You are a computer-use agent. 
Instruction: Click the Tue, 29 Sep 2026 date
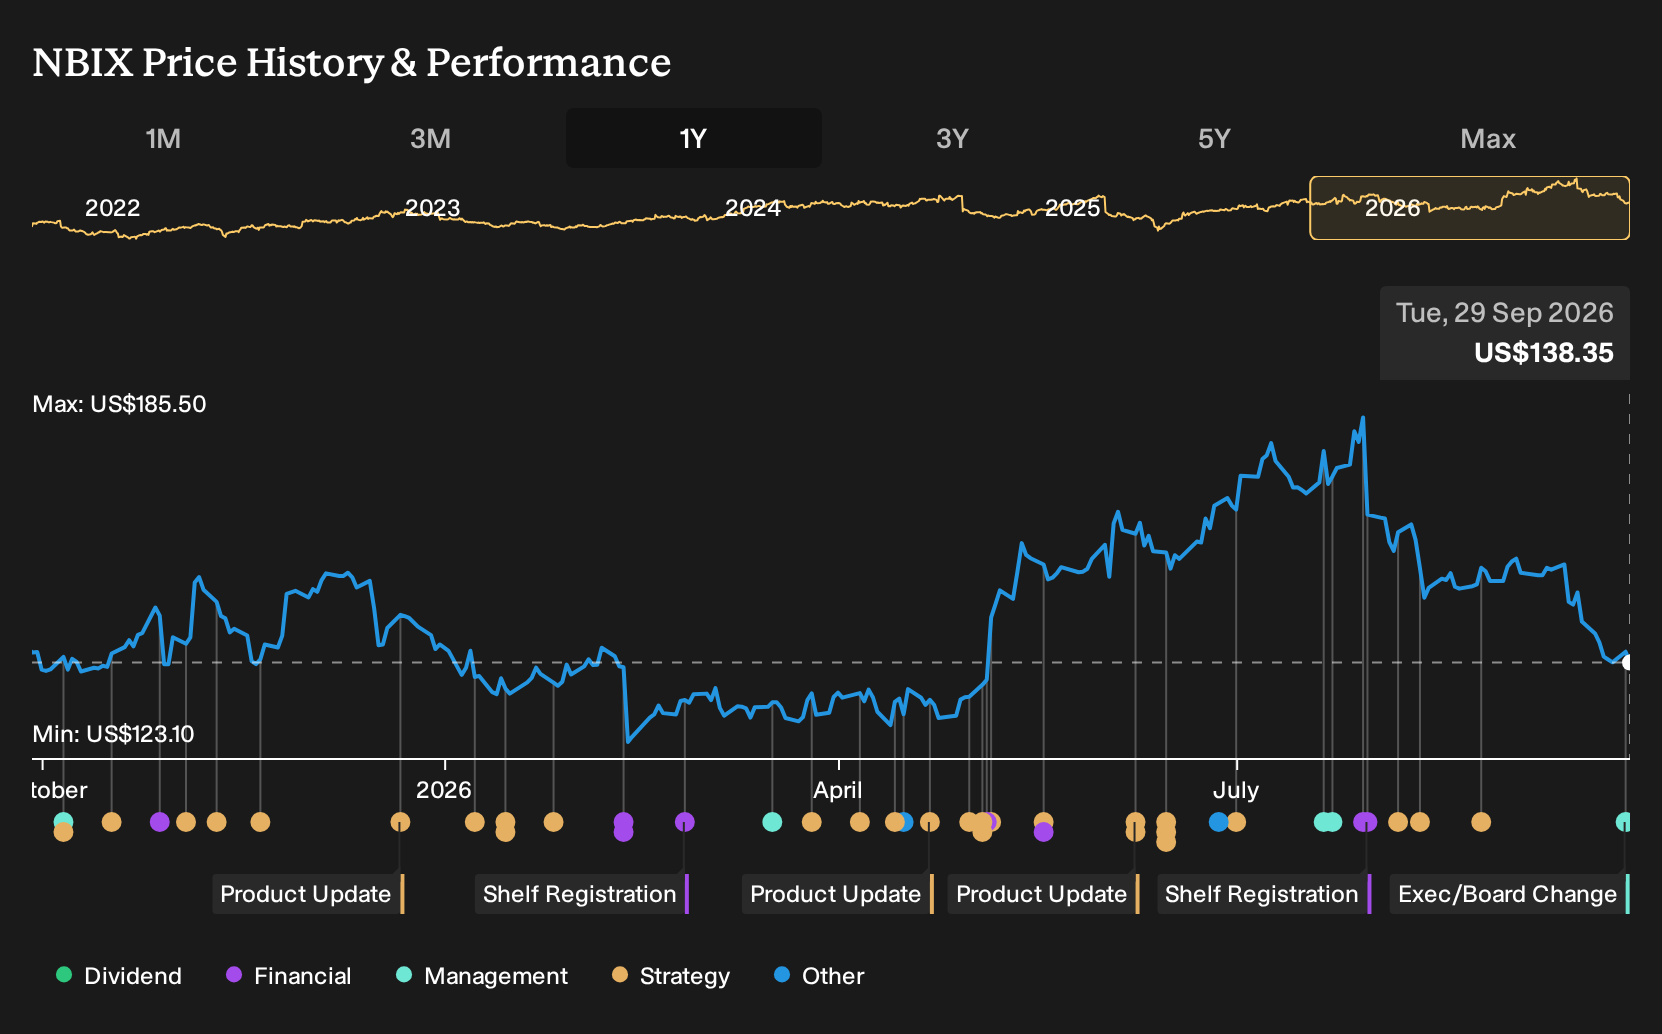[x=1505, y=313]
